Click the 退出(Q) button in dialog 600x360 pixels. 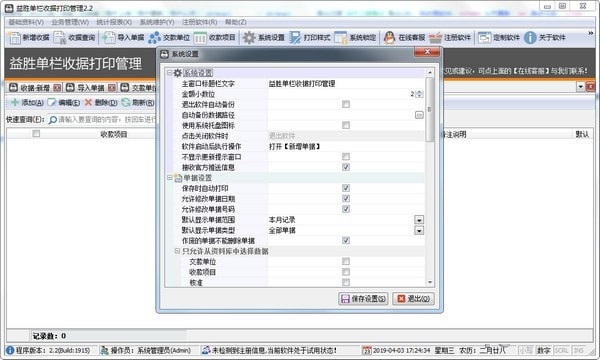pyautogui.click(x=414, y=299)
